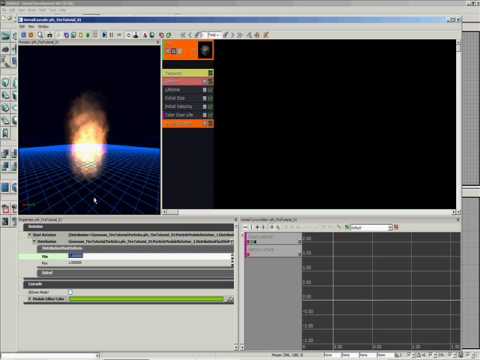Screen dimensions: 480x360
Task: Click the red icon right of Default dropdown
Action: click(x=396, y=227)
